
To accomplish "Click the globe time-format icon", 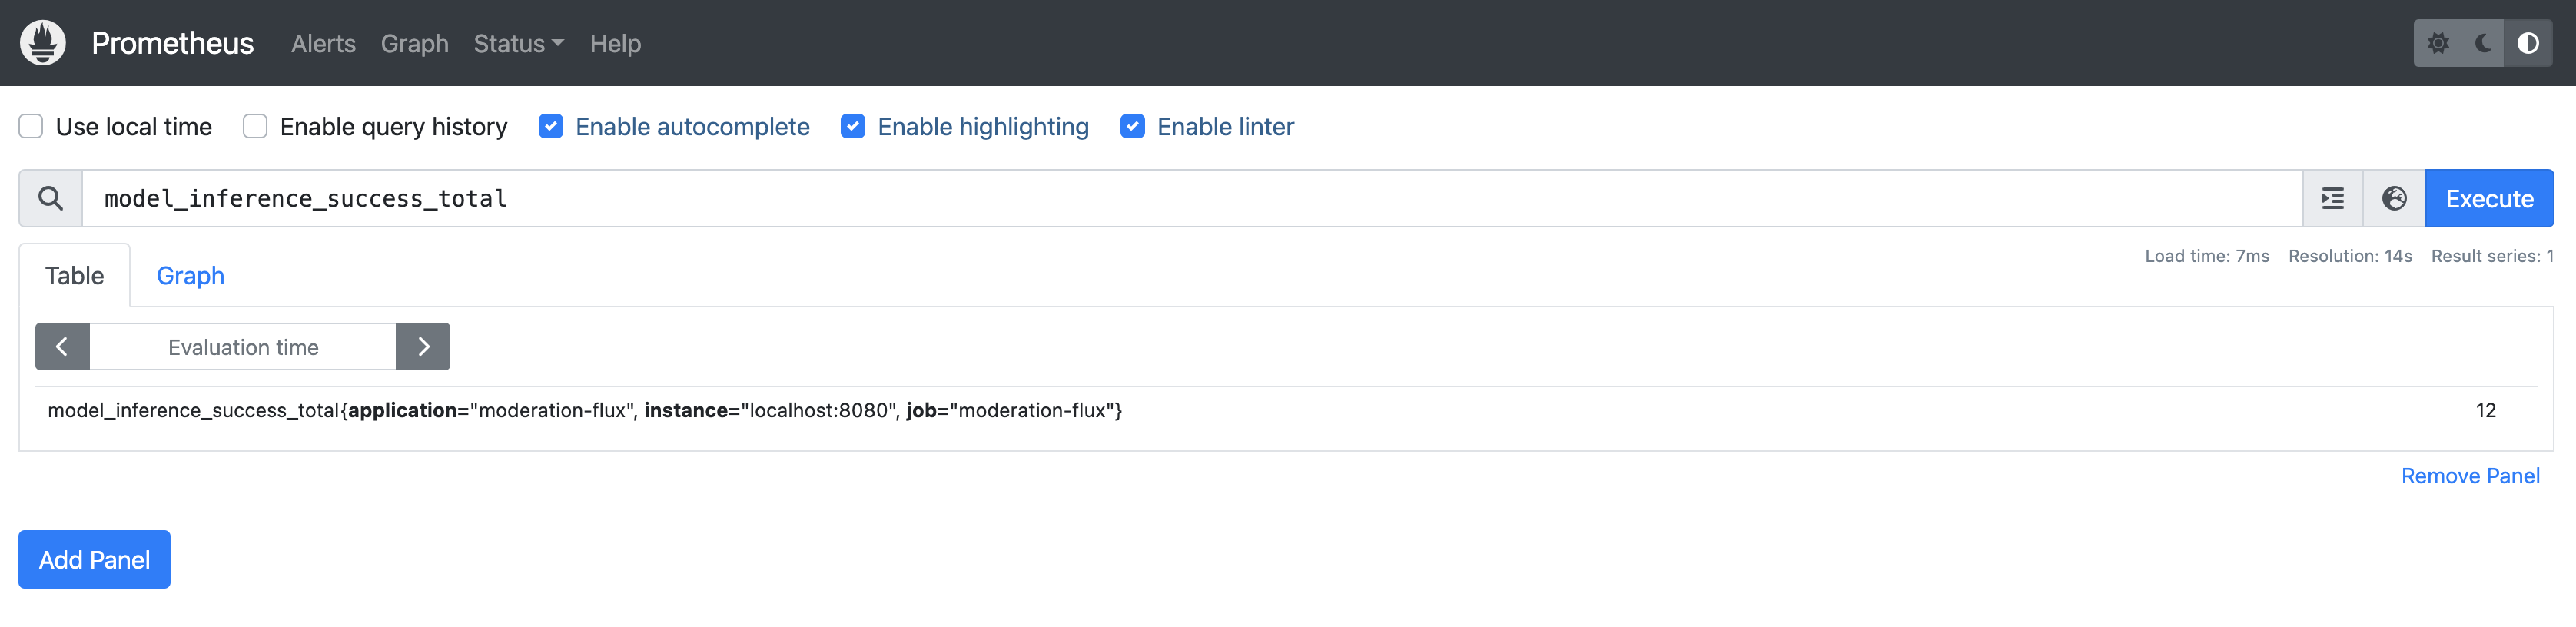I will pos(2394,198).
